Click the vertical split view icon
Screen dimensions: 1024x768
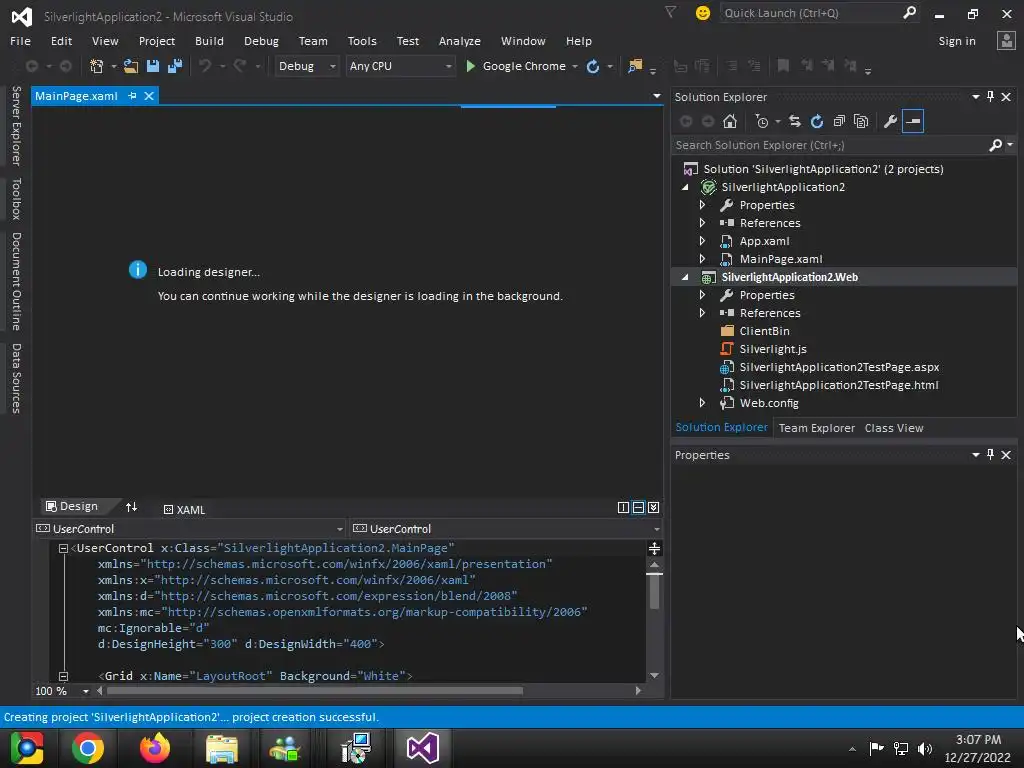623,507
